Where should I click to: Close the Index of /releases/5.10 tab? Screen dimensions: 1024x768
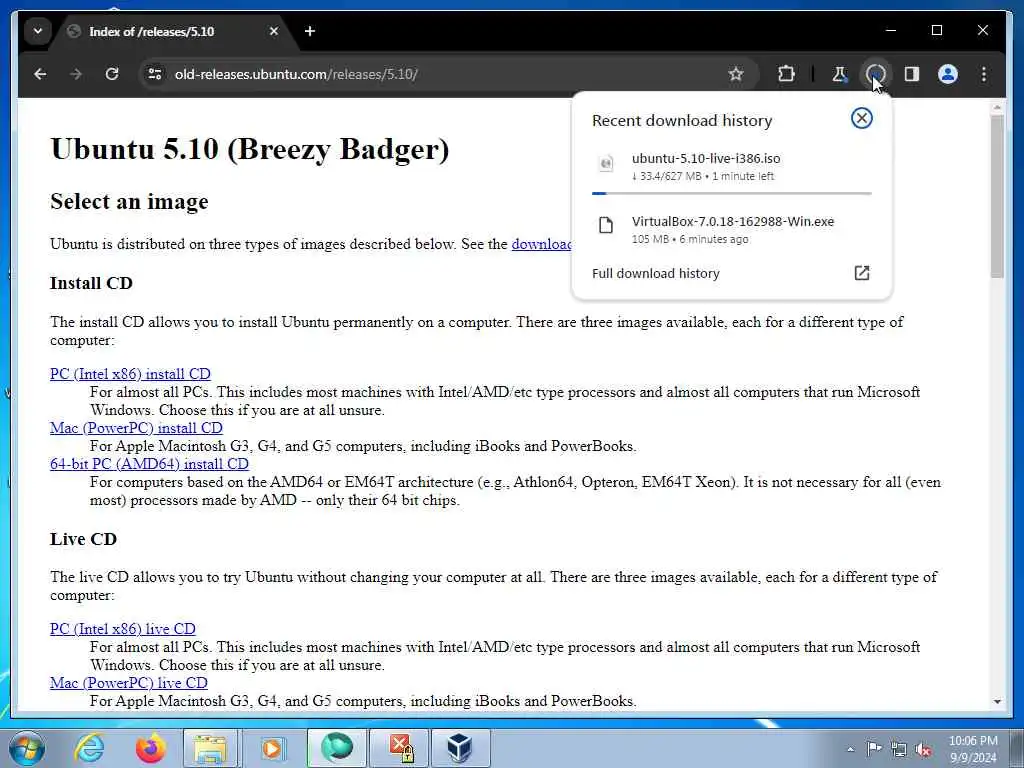(274, 31)
